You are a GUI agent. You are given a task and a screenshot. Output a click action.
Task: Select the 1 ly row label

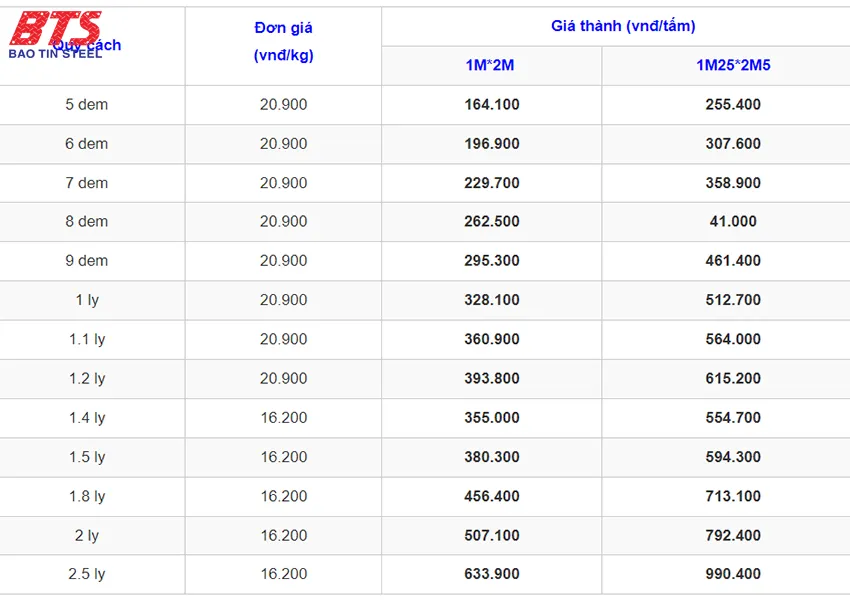[x=87, y=300]
